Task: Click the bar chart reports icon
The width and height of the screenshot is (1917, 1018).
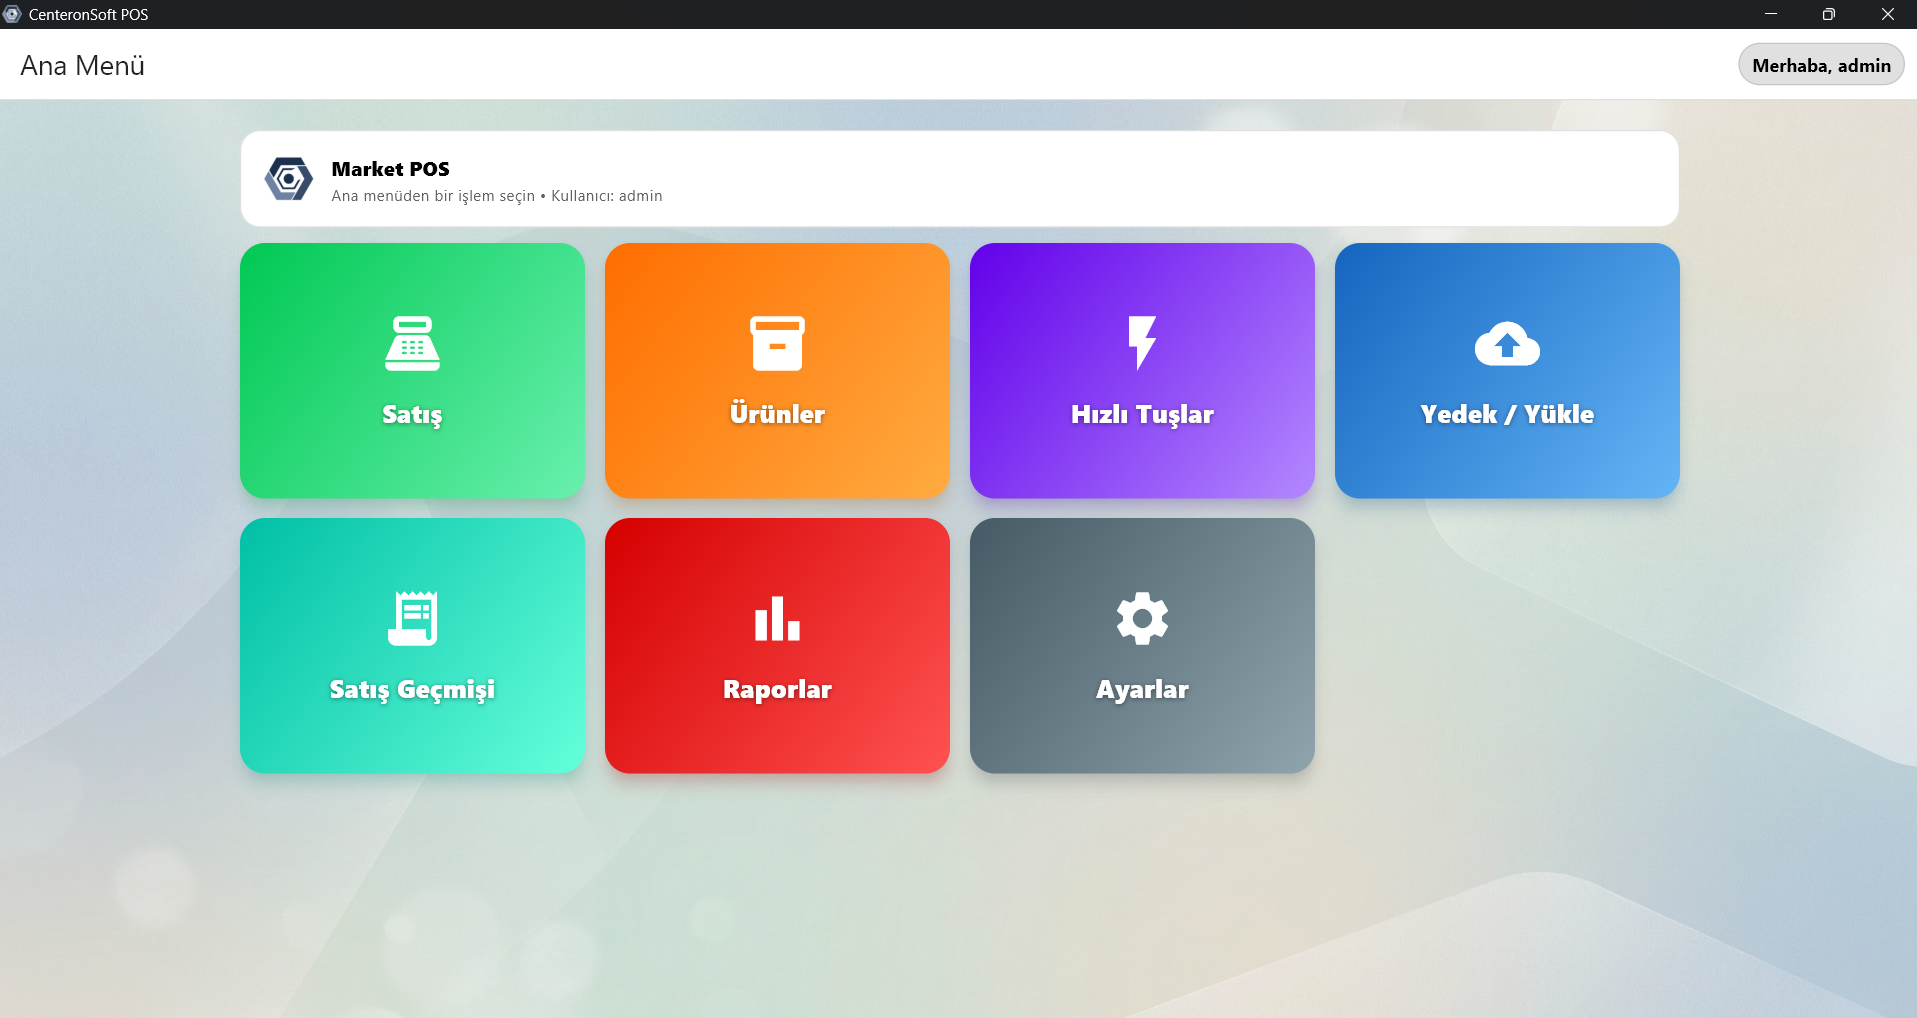Action: click(x=777, y=618)
